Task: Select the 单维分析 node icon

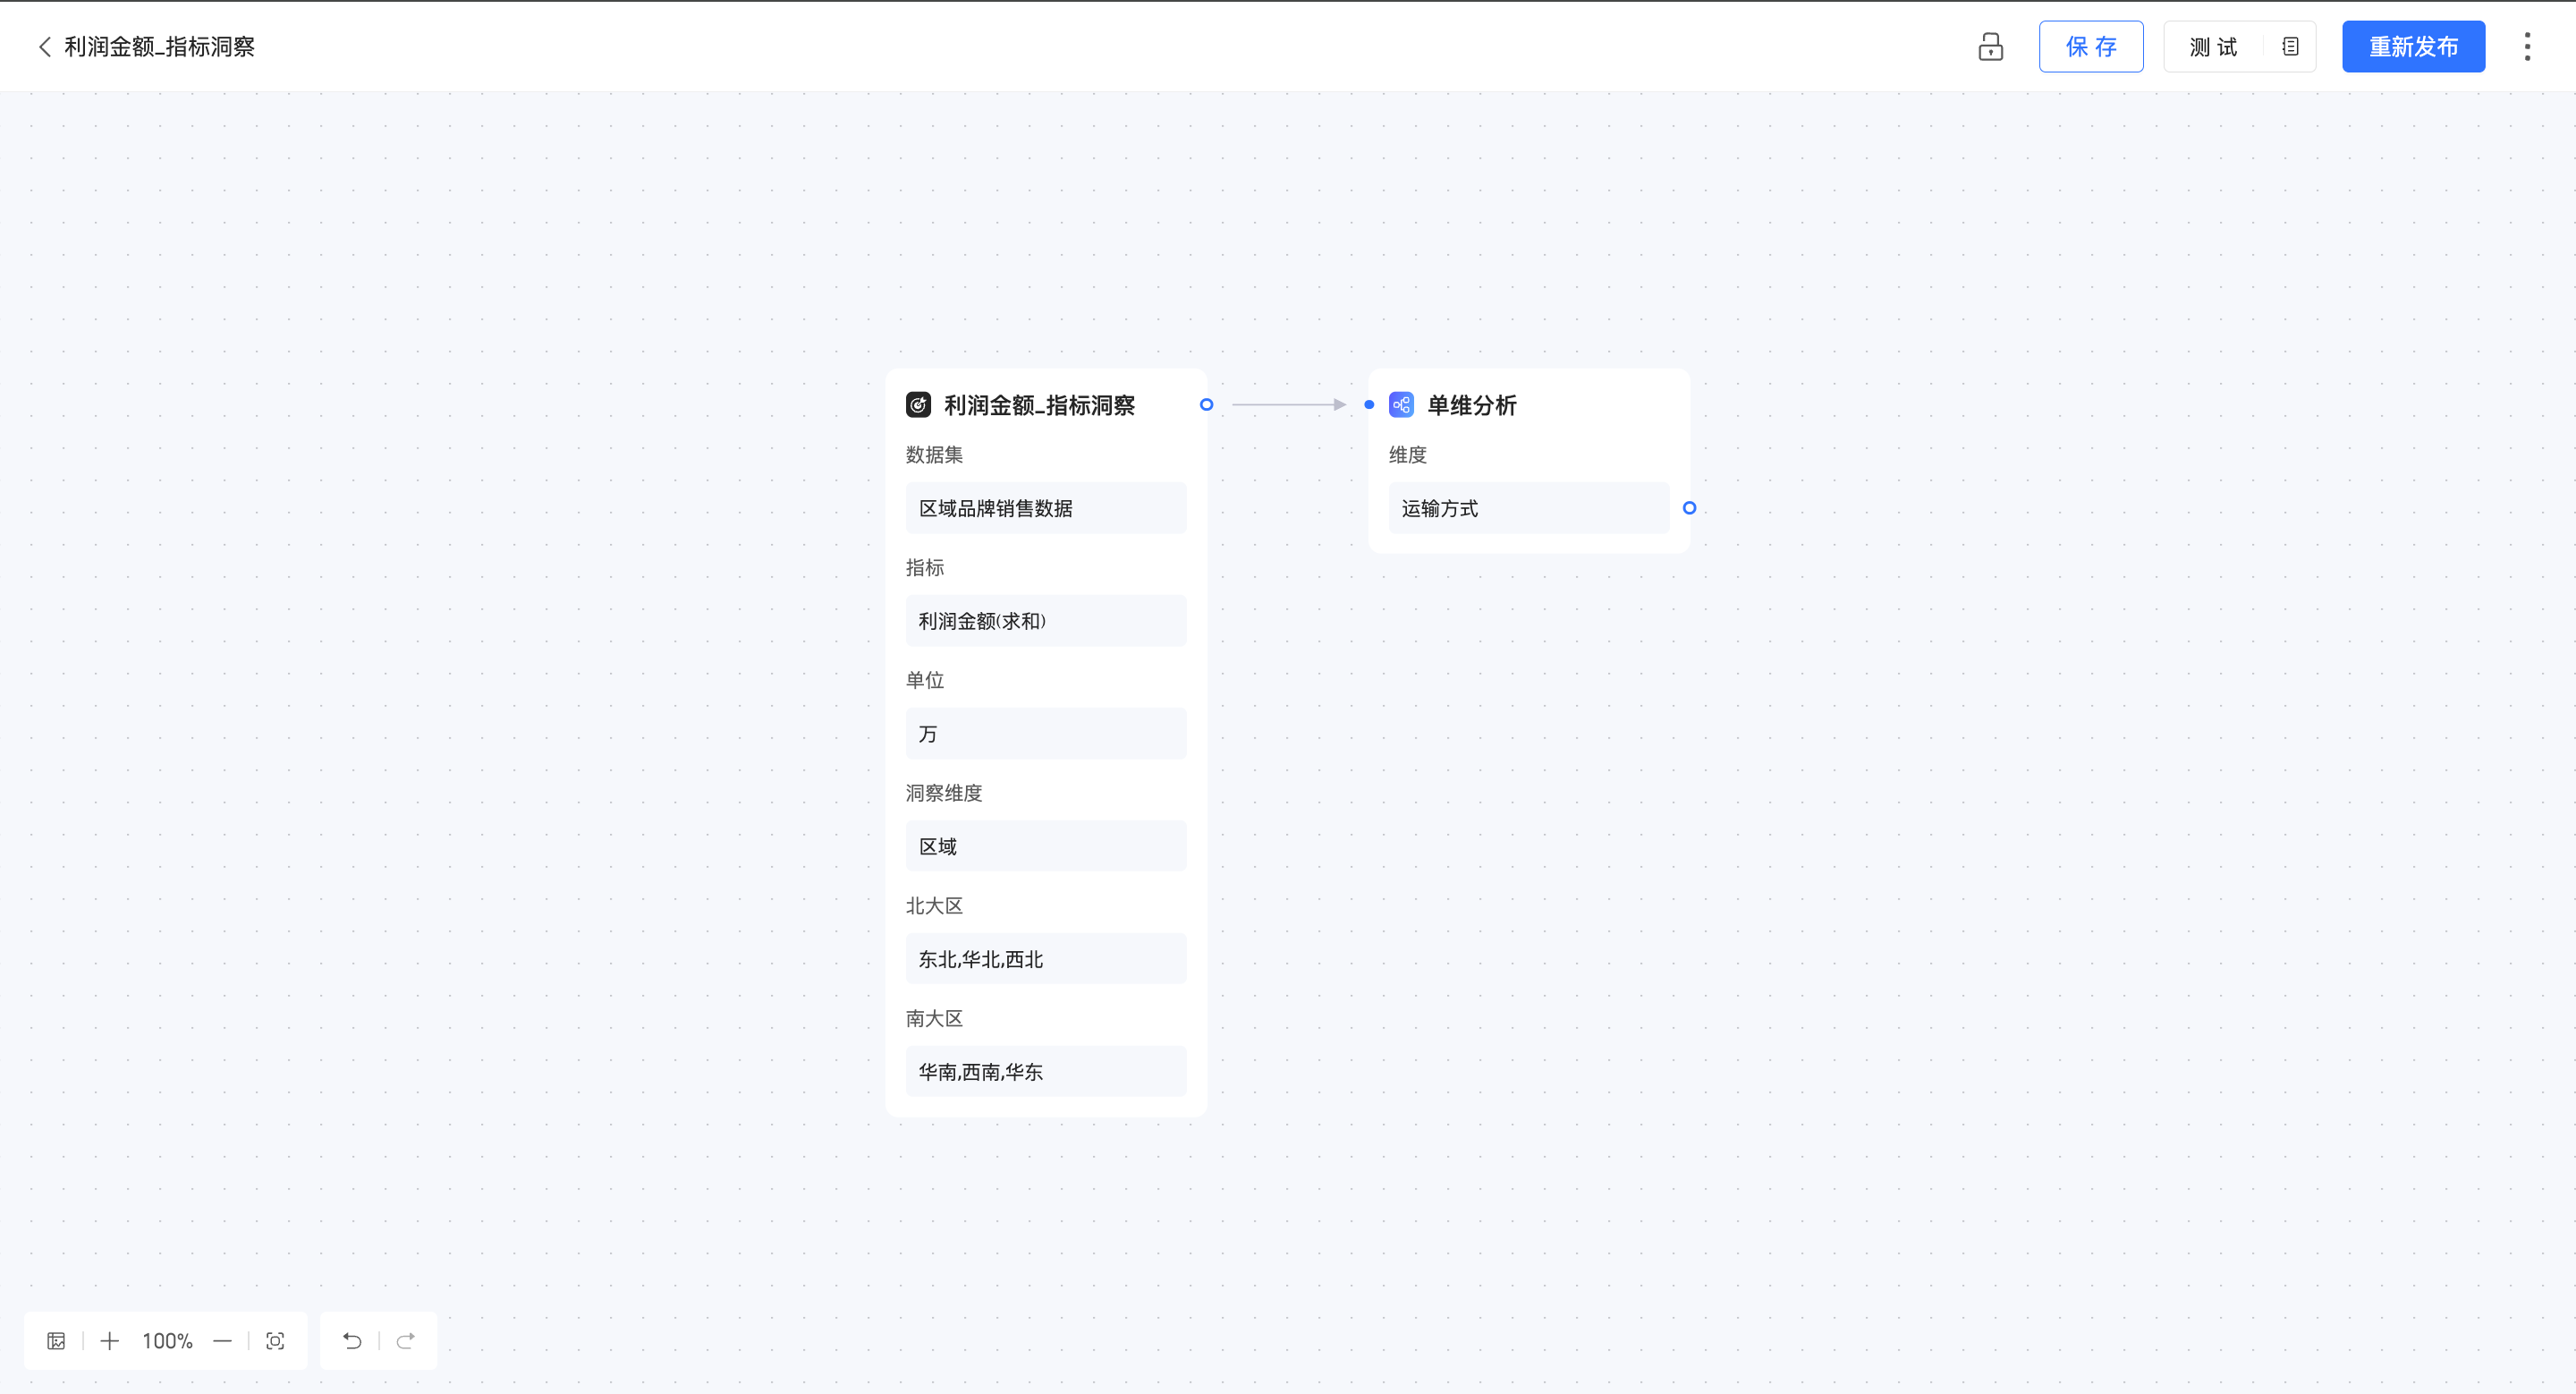Action: (1401, 405)
